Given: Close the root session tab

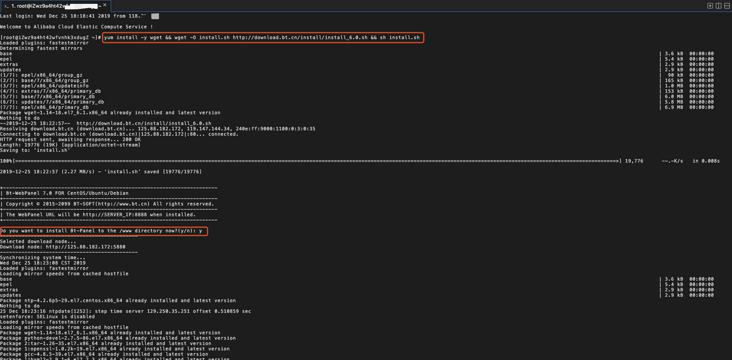Looking at the screenshot, I should tap(106, 6).
